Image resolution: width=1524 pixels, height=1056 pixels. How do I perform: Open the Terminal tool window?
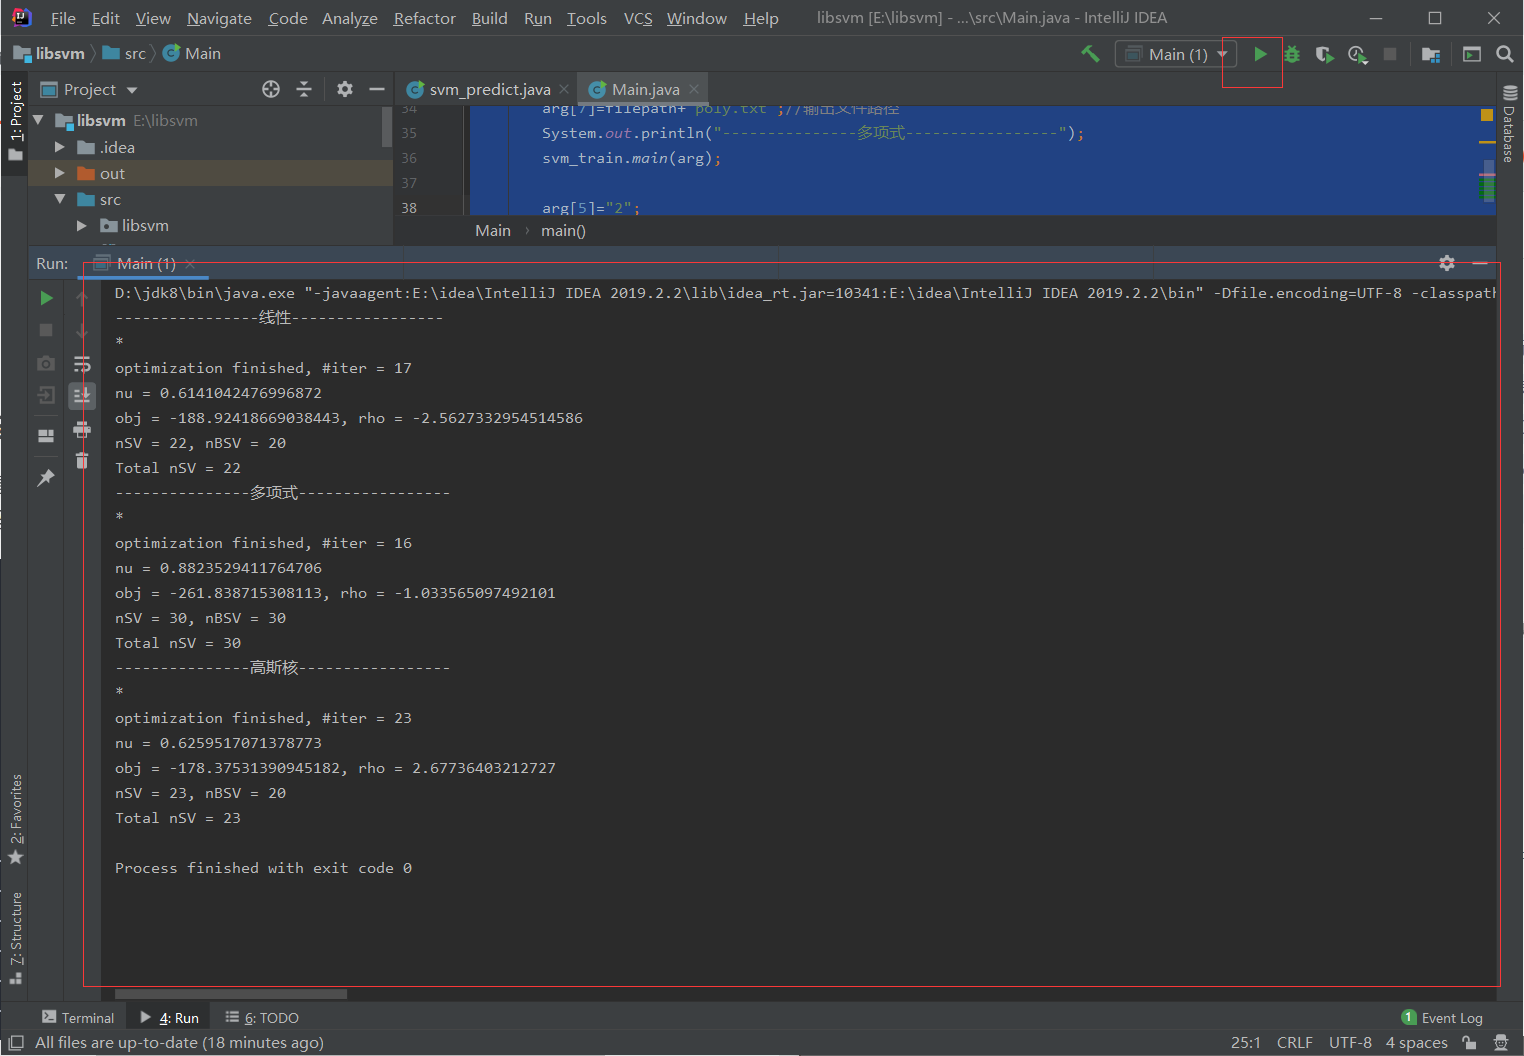[78, 1017]
